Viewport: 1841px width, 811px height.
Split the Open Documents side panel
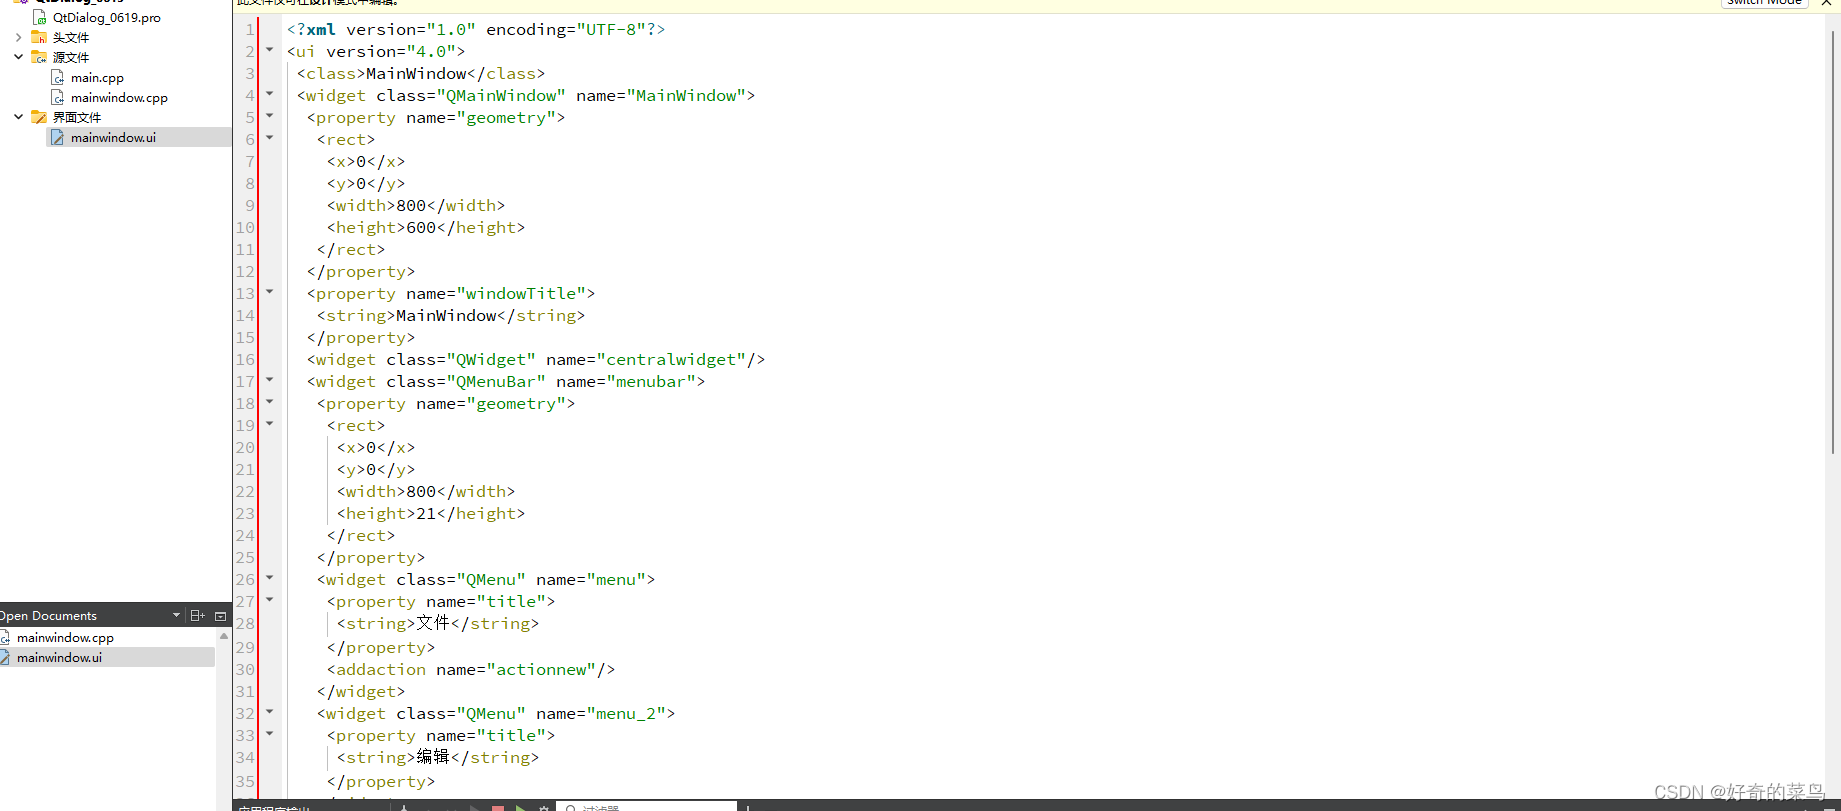(x=197, y=615)
